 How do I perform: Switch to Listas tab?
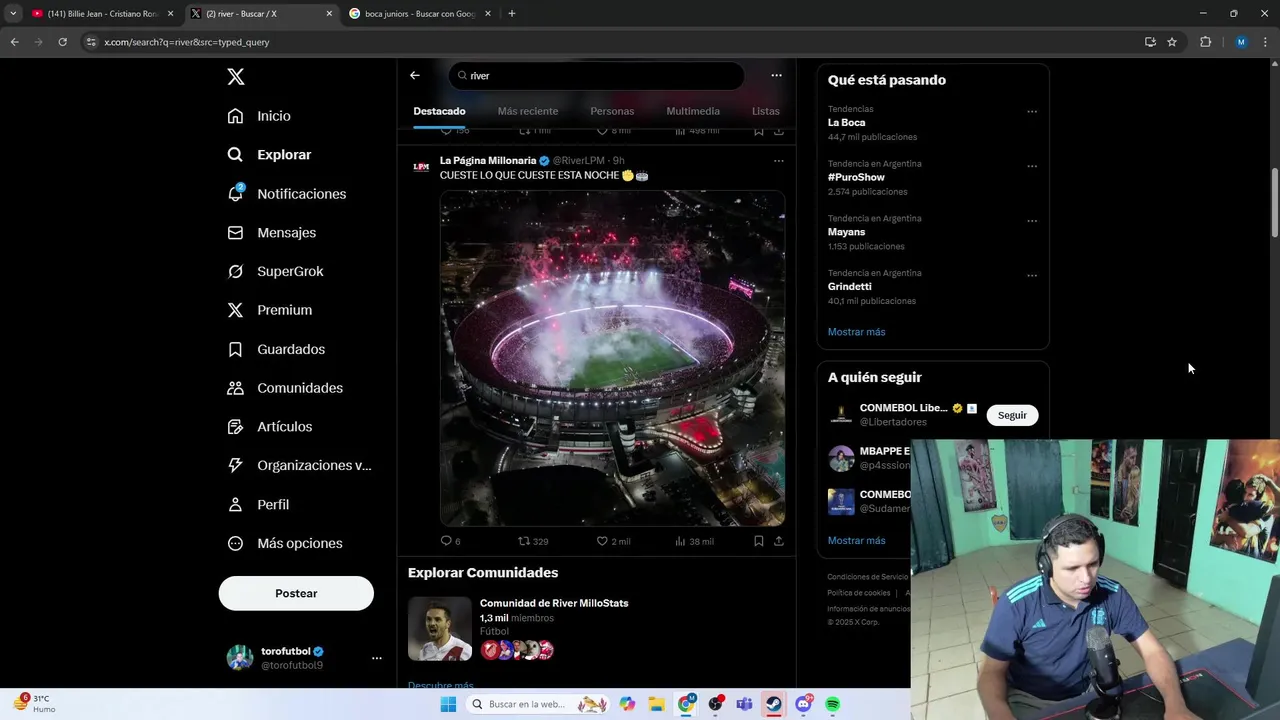point(766,111)
